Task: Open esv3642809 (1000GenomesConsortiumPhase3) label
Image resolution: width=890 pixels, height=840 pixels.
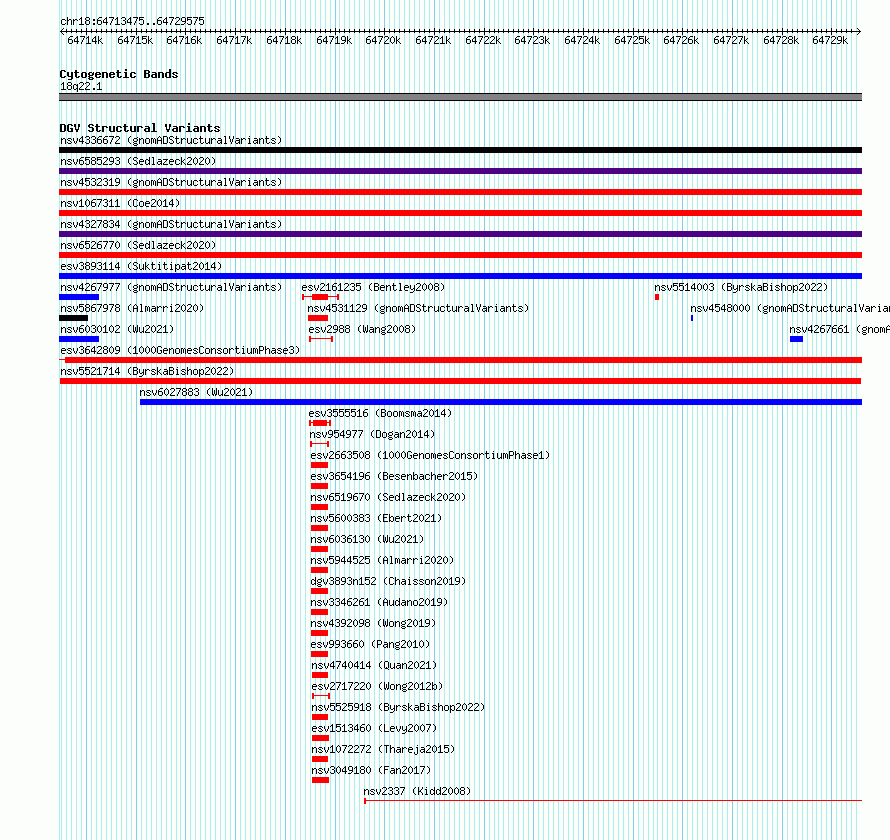Action: [180, 350]
